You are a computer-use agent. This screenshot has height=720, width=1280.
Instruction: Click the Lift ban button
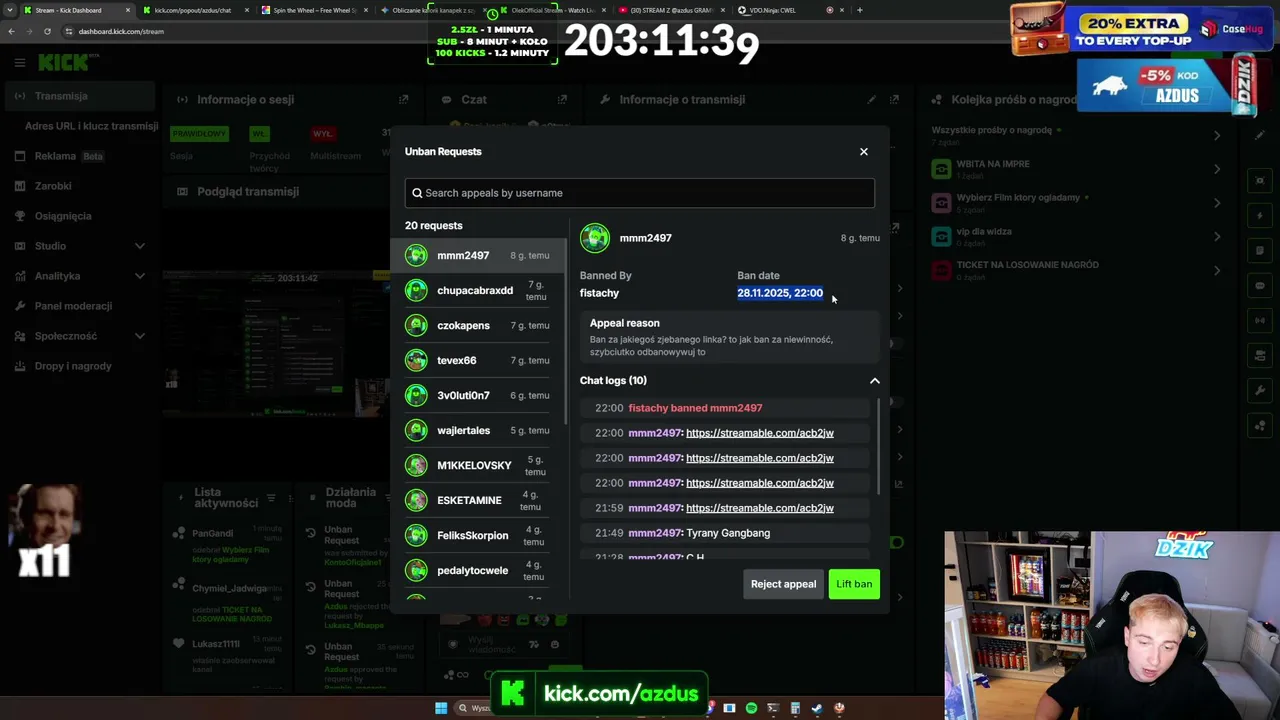[854, 584]
